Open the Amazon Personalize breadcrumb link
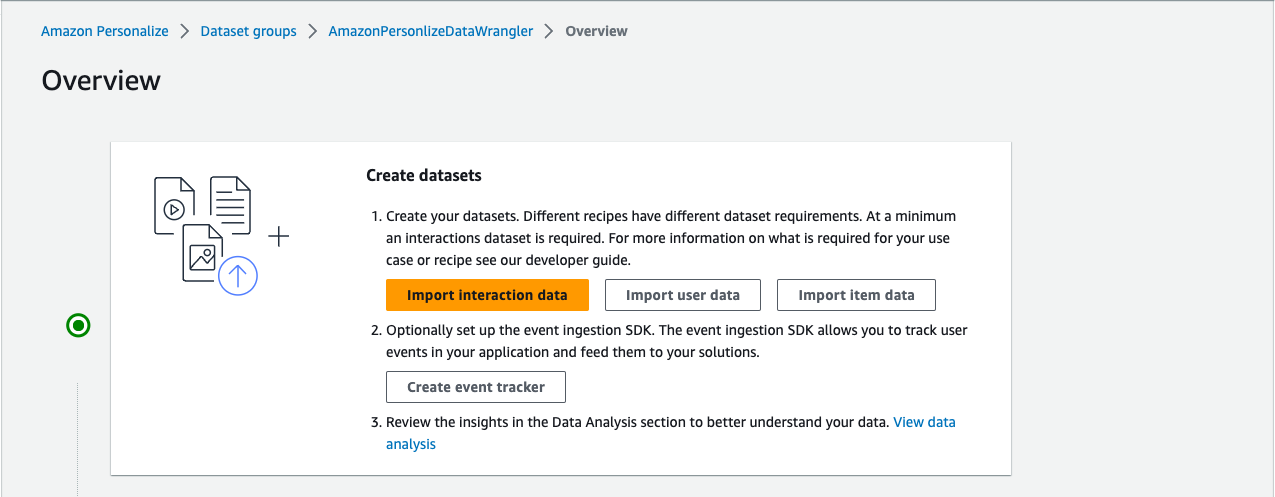 pos(105,31)
